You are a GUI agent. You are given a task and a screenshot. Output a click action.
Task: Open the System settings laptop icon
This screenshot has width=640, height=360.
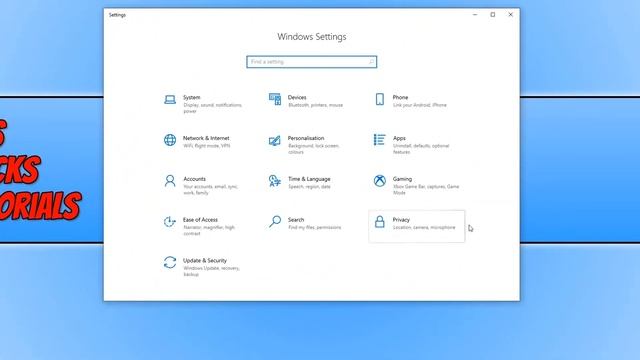[x=170, y=99]
